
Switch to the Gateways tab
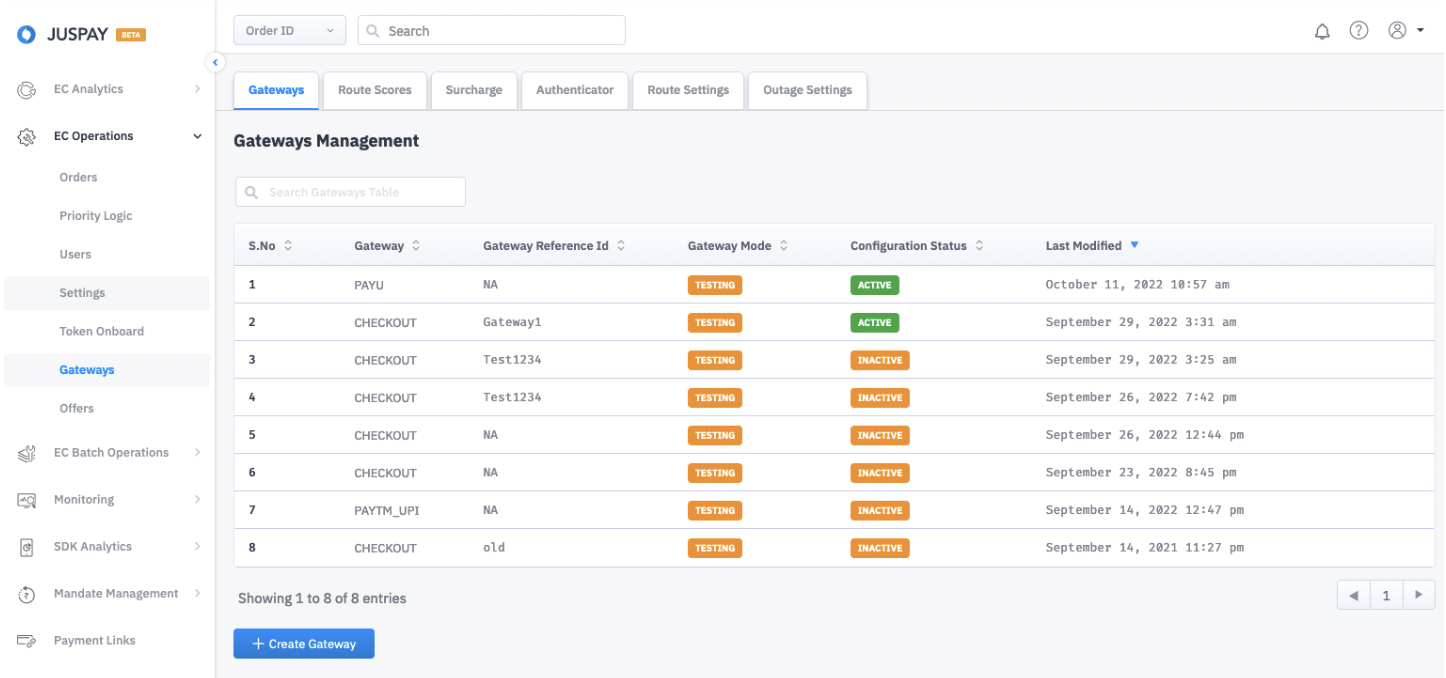click(276, 90)
